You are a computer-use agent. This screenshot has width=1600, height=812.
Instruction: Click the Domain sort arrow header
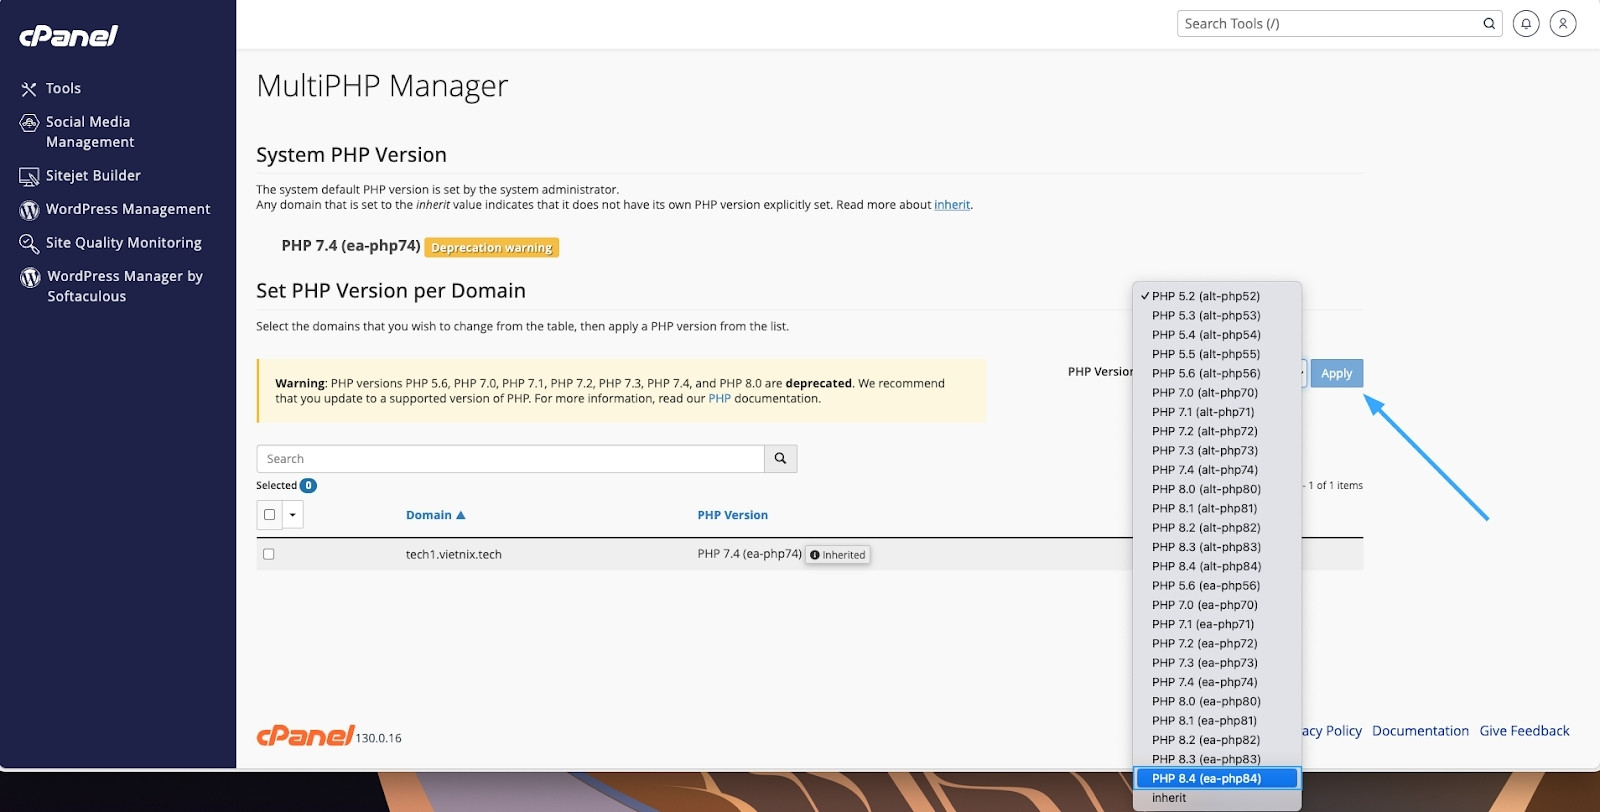461,516
